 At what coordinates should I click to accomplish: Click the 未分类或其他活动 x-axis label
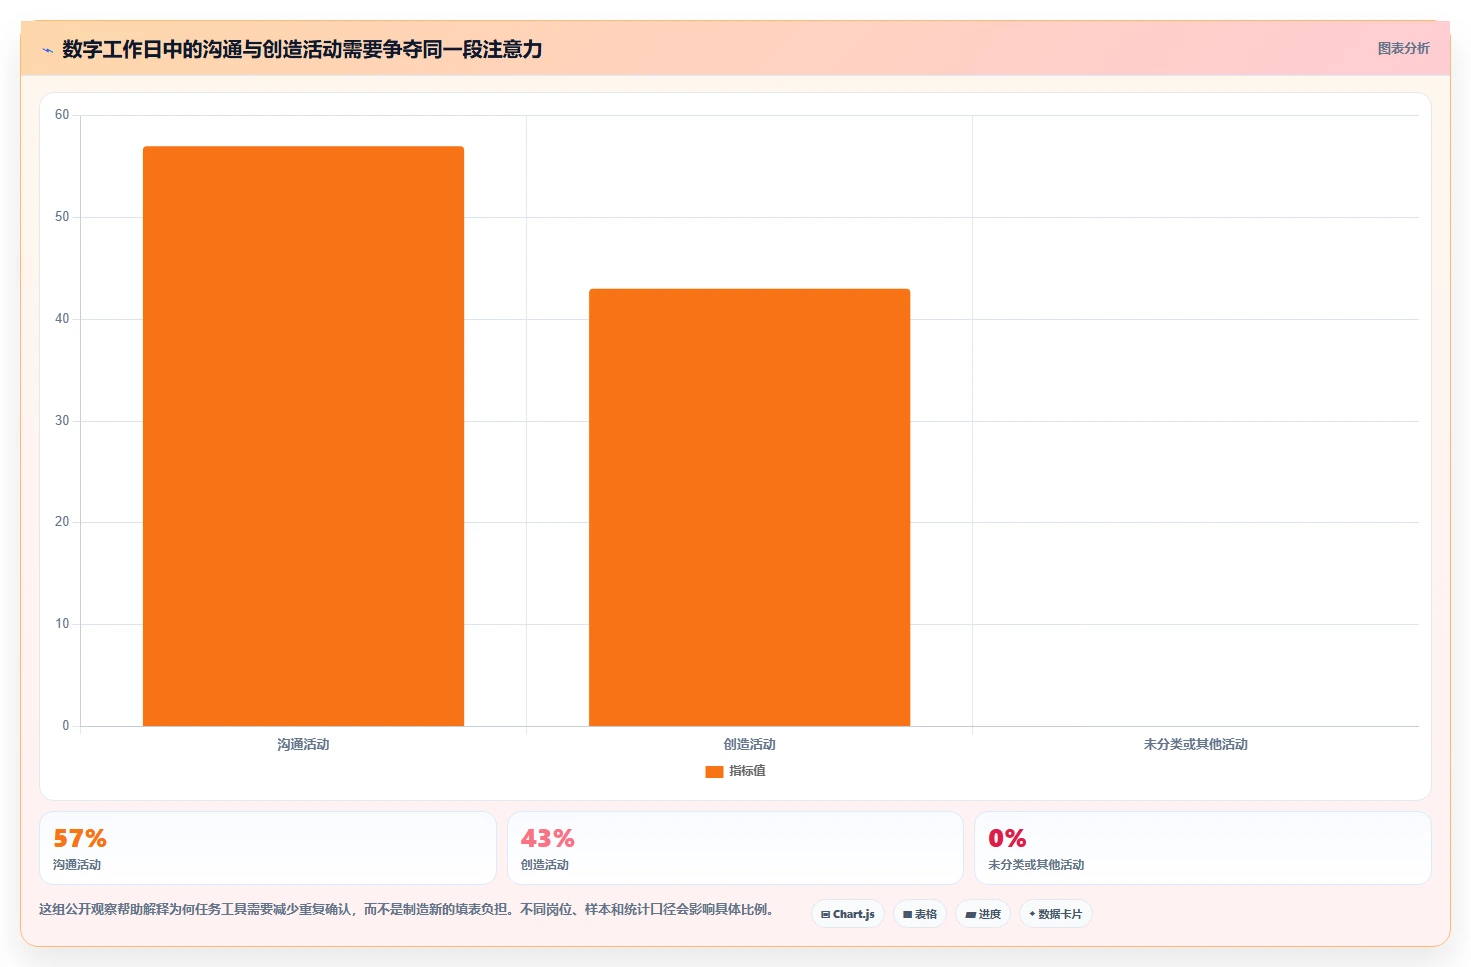click(x=1195, y=744)
